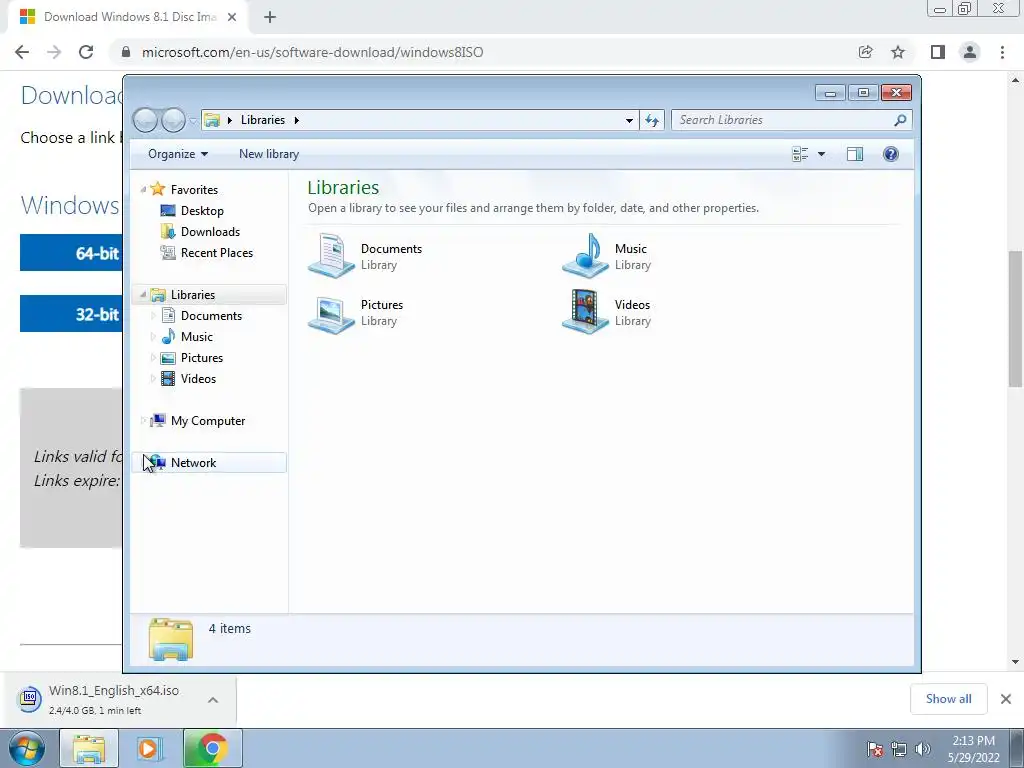This screenshot has width=1024, height=768.
Task: Open Explorer help icon
Action: point(891,154)
